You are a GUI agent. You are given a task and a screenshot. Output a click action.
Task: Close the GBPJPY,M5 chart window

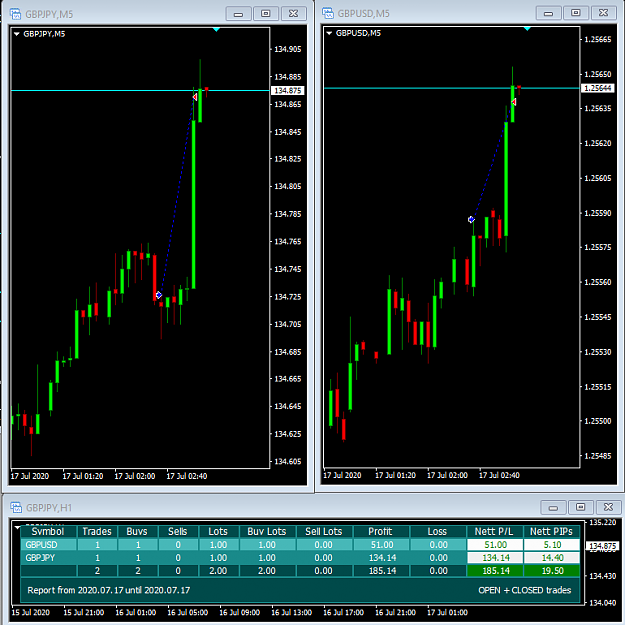tap(294, 14)
